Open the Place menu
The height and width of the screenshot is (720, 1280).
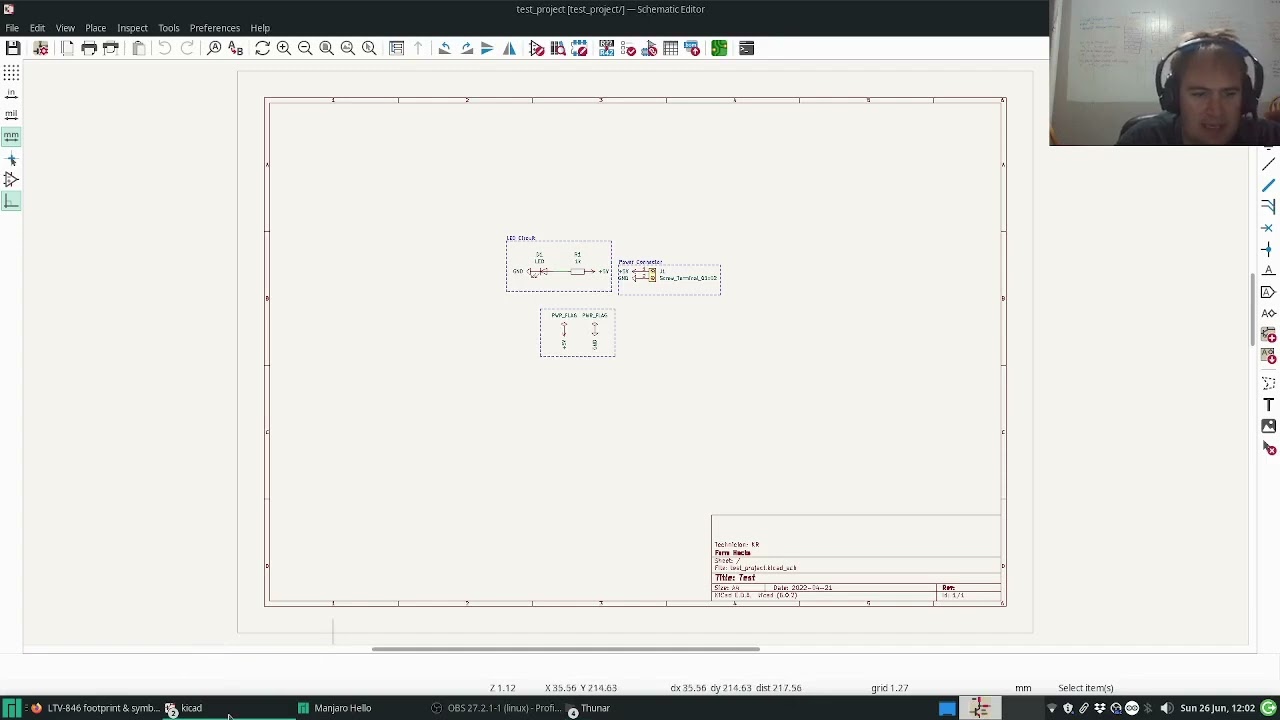pos(96,28)
